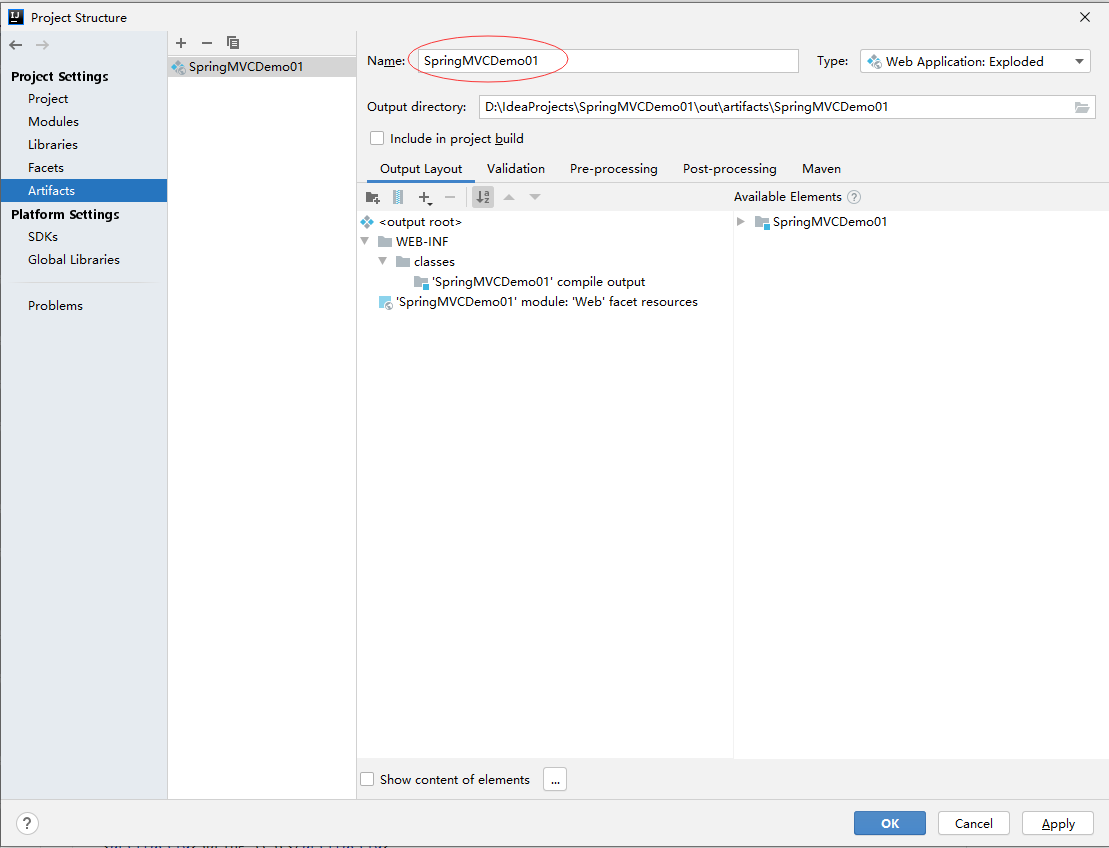Go back using the left arrow icon
Viewport: 1109px width, 848px height.
[16, 45]
